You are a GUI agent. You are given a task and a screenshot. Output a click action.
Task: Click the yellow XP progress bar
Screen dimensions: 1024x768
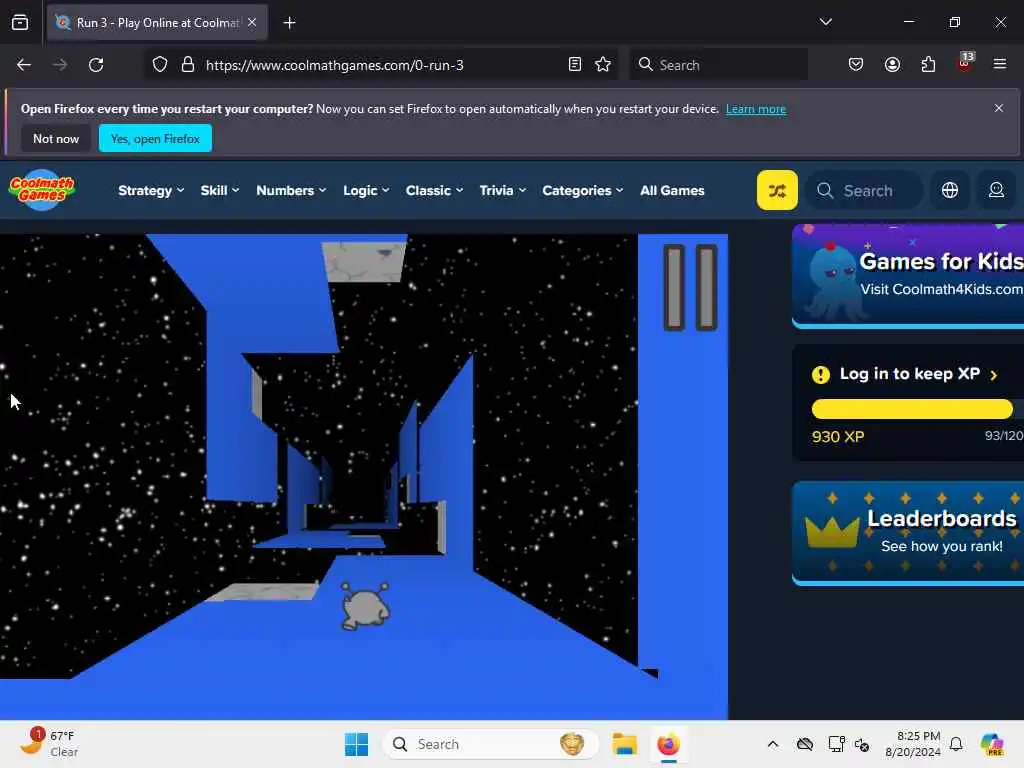912,409
